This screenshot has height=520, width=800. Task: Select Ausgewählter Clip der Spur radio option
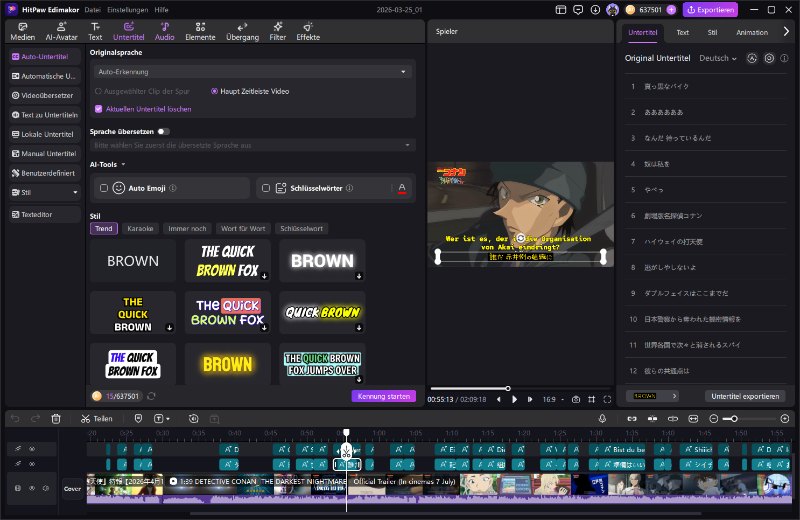(x=142, y=91)
